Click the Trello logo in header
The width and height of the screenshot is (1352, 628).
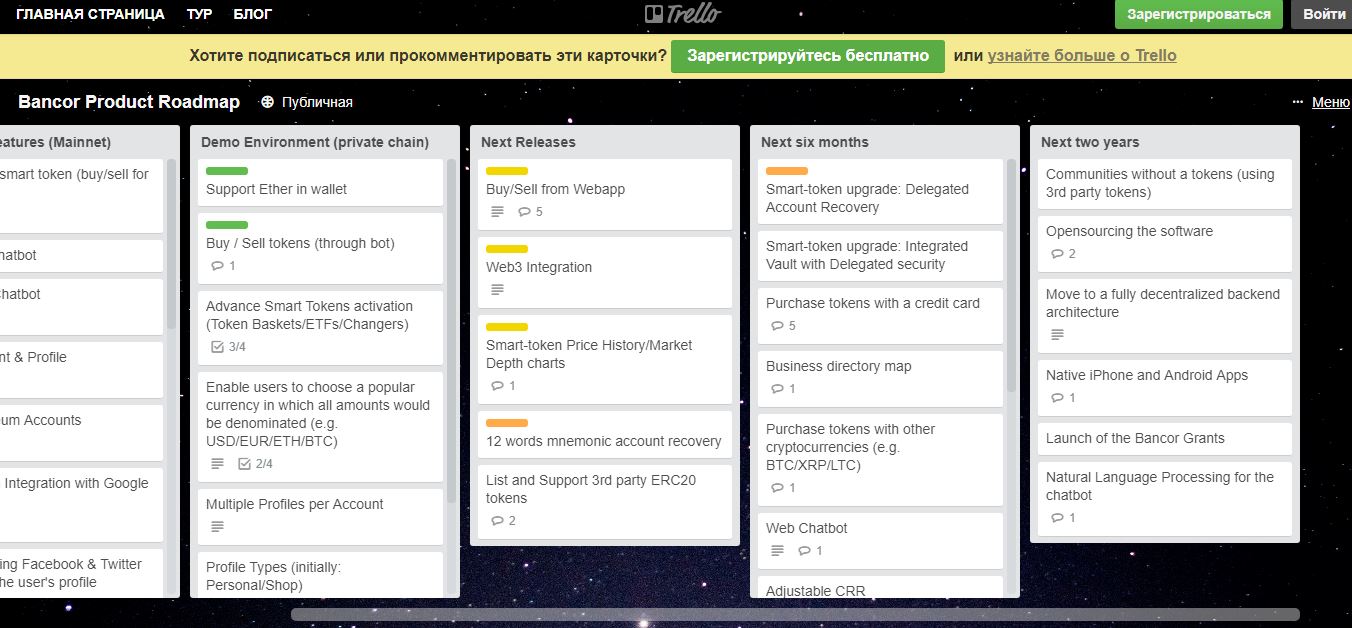[x=683, y=13]
